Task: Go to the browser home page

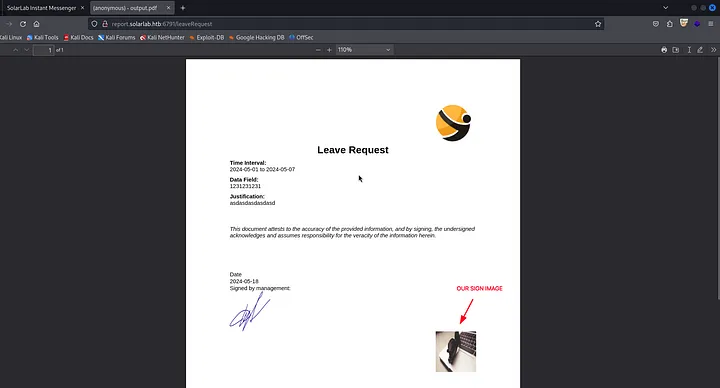Action: pos(36,24)
